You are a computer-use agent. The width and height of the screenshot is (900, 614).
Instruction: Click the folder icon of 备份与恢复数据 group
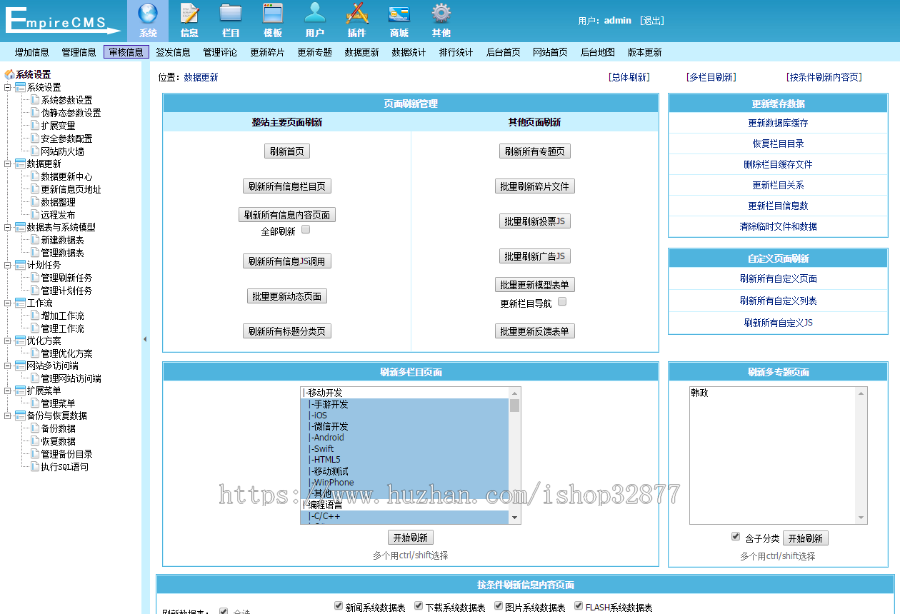pos(20,415)
